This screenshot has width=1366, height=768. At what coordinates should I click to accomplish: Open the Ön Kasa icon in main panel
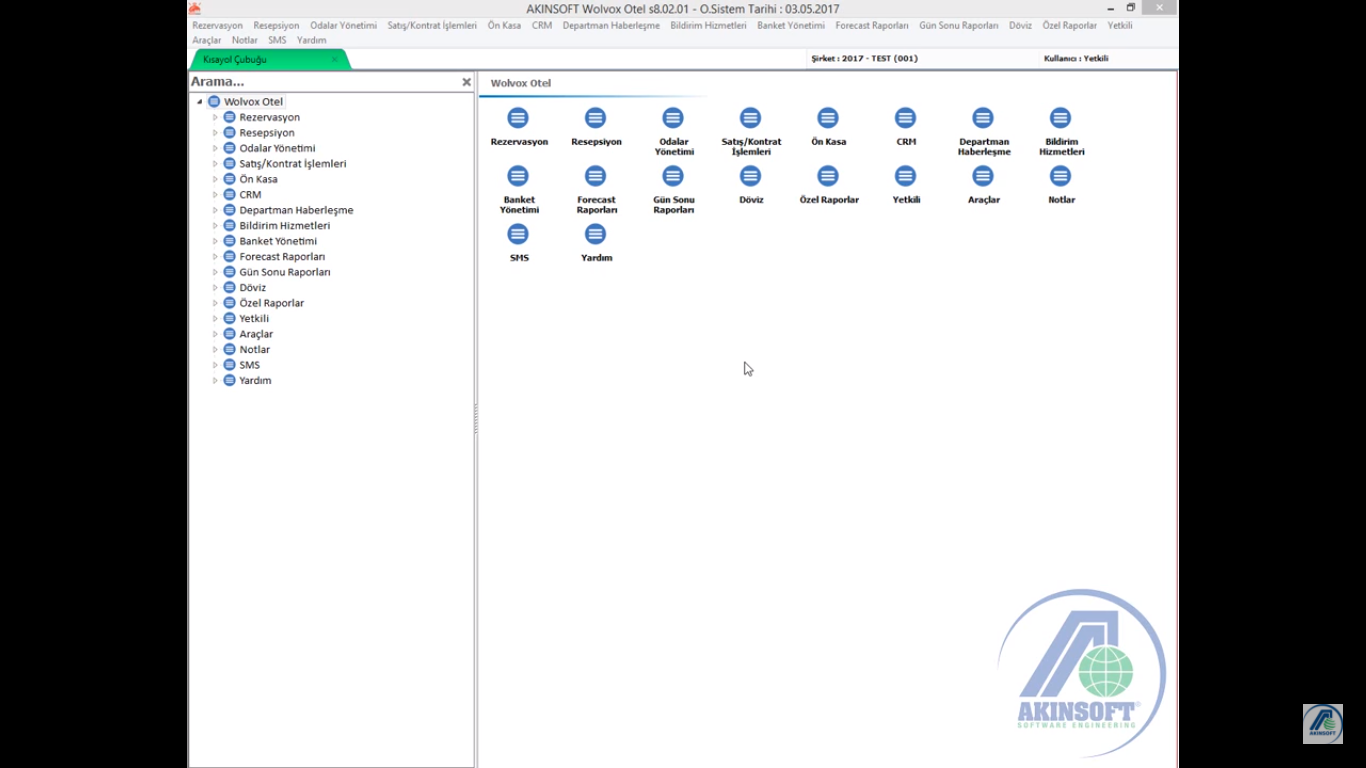pyautogui.click(x=828, y=118)
